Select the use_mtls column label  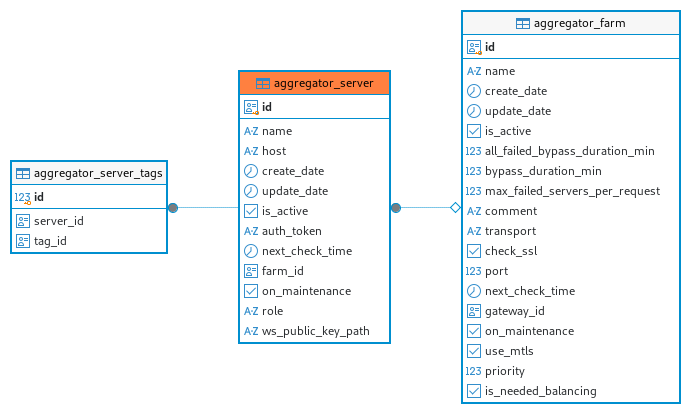point(509,351)
